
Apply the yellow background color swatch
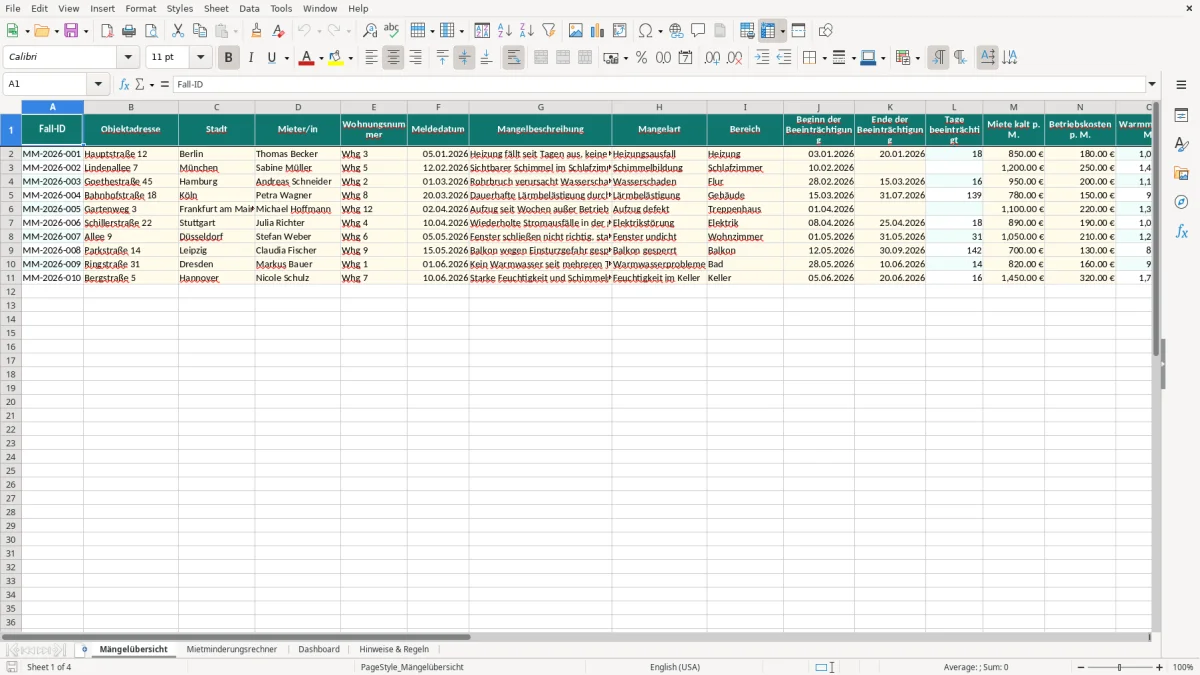336,58
